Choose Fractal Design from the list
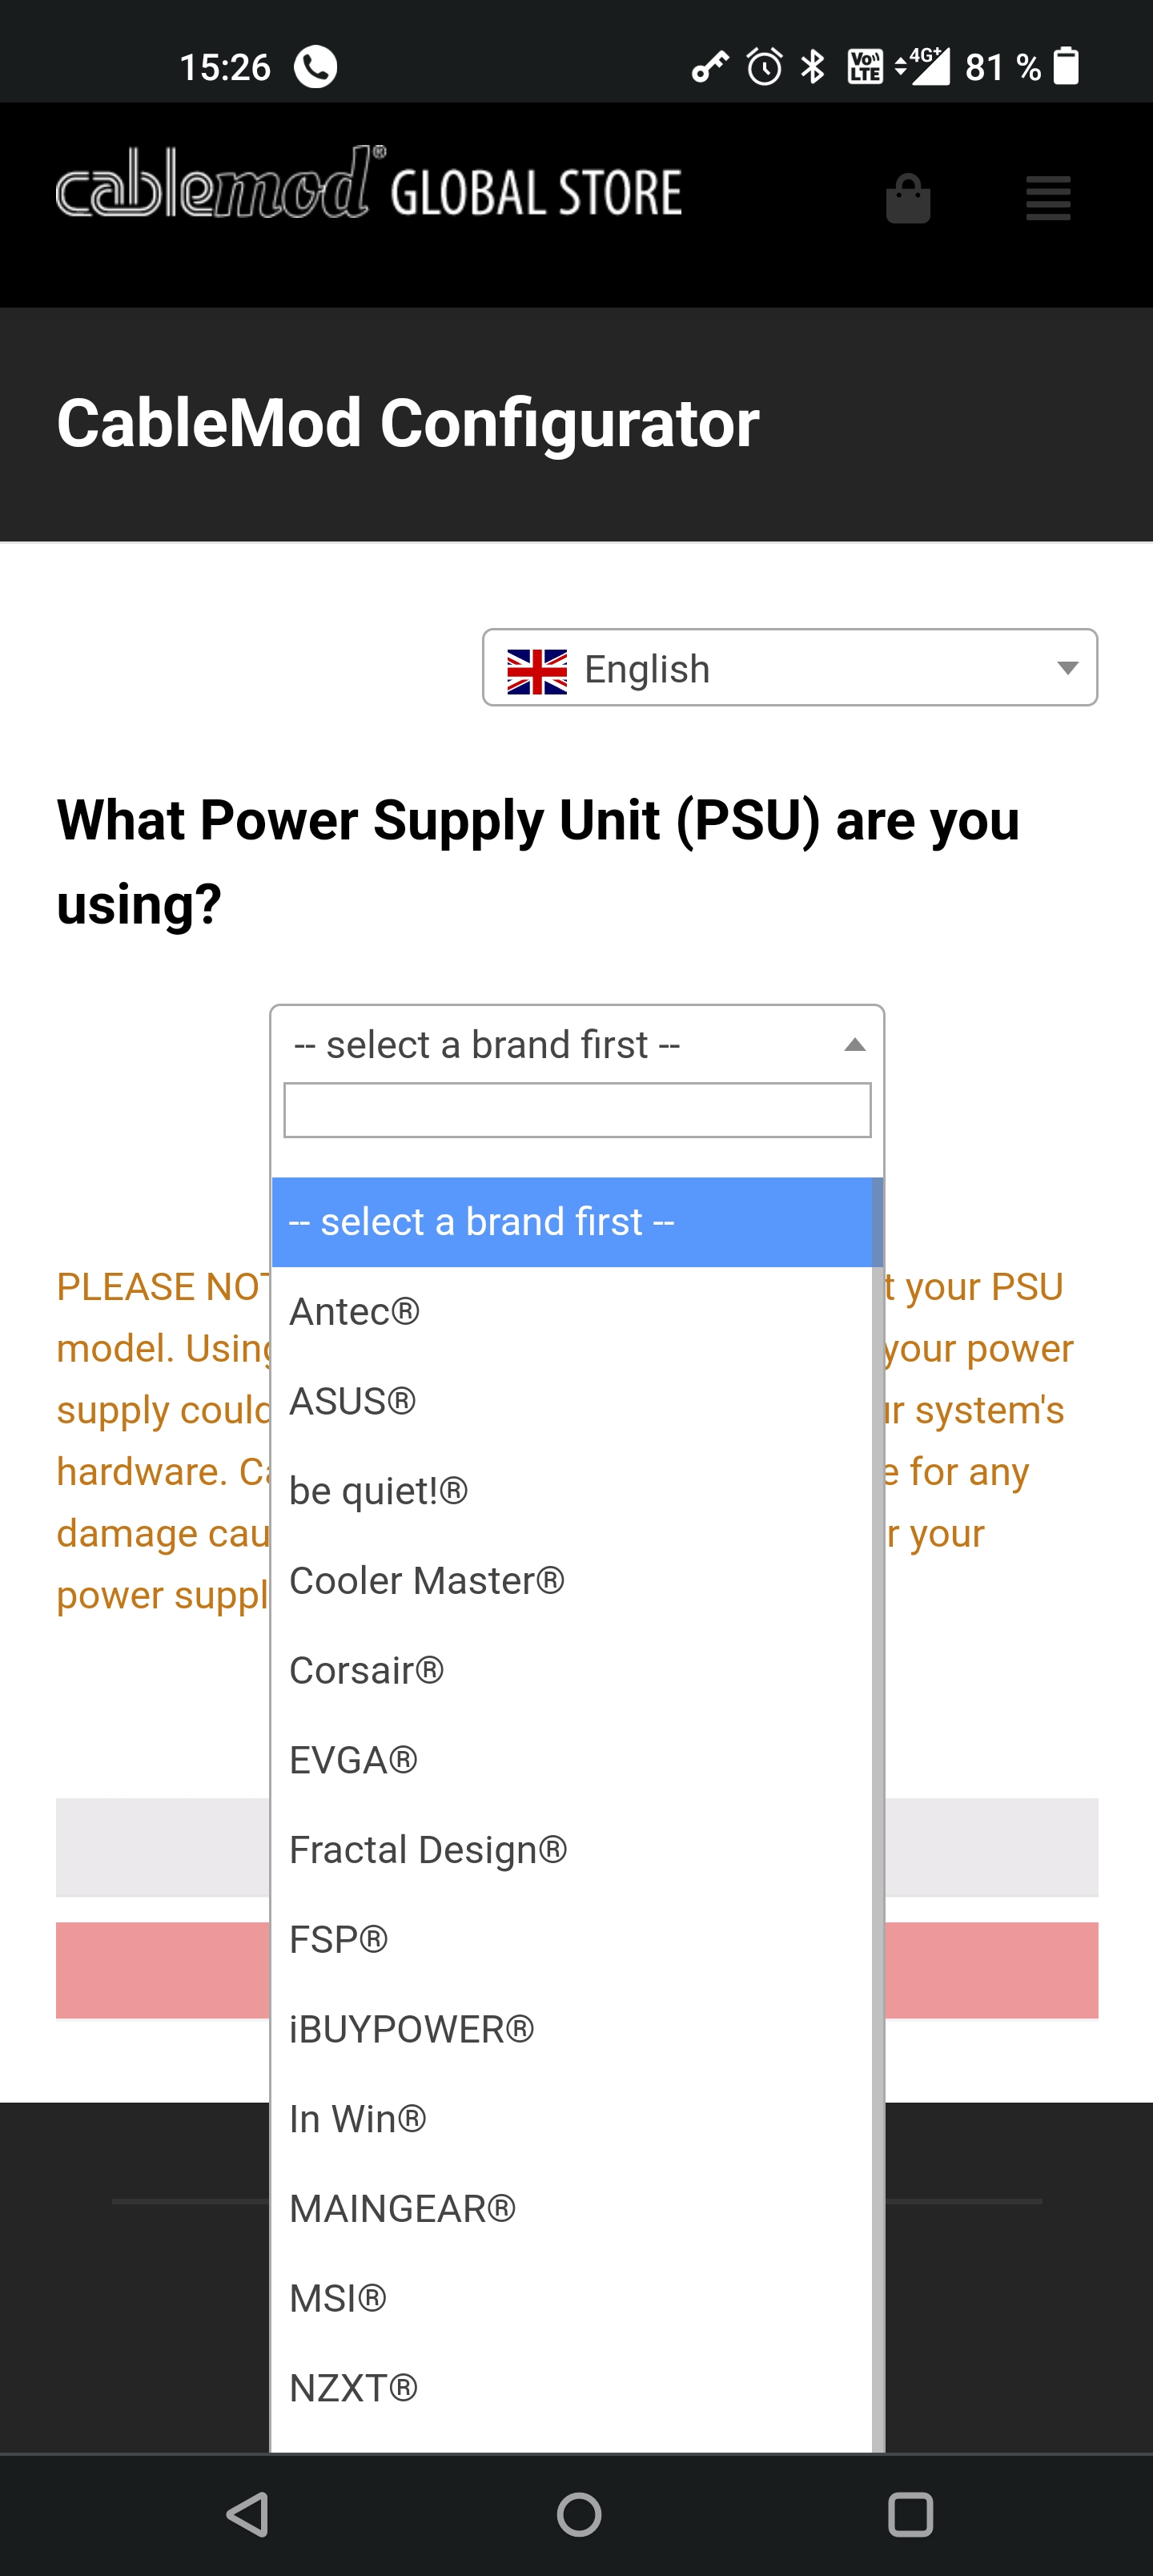The width and height of the screenshot is (1153, 2576). point(428,1850)
